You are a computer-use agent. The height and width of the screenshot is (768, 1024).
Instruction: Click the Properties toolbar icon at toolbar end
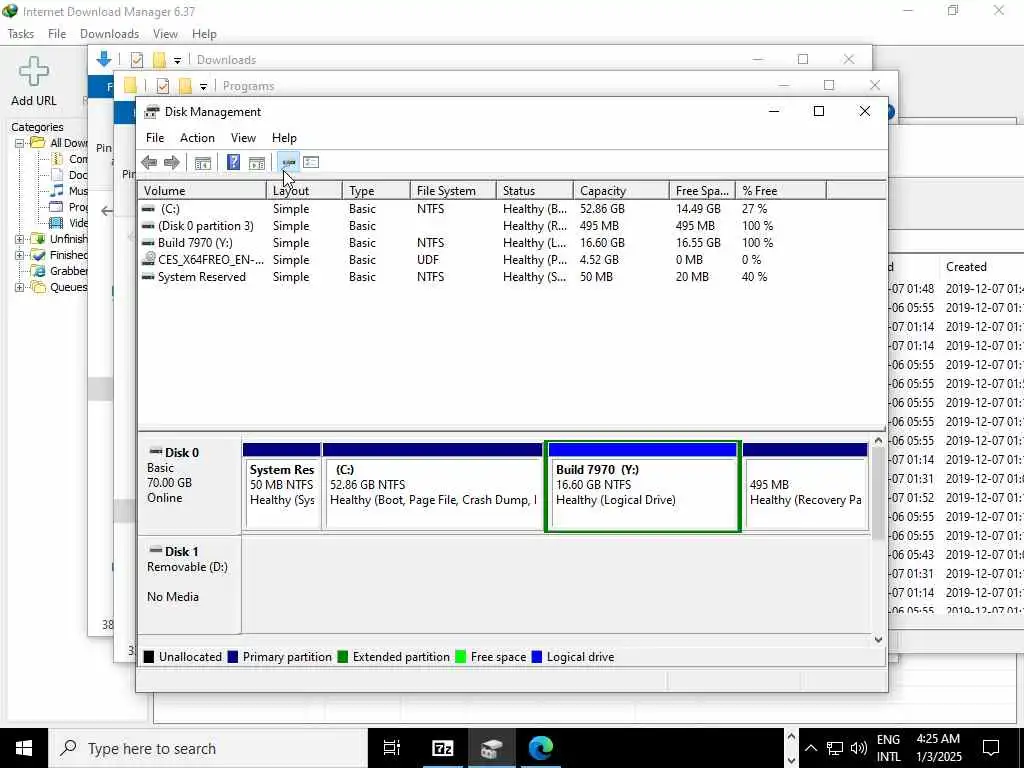(x=312, y=162)
